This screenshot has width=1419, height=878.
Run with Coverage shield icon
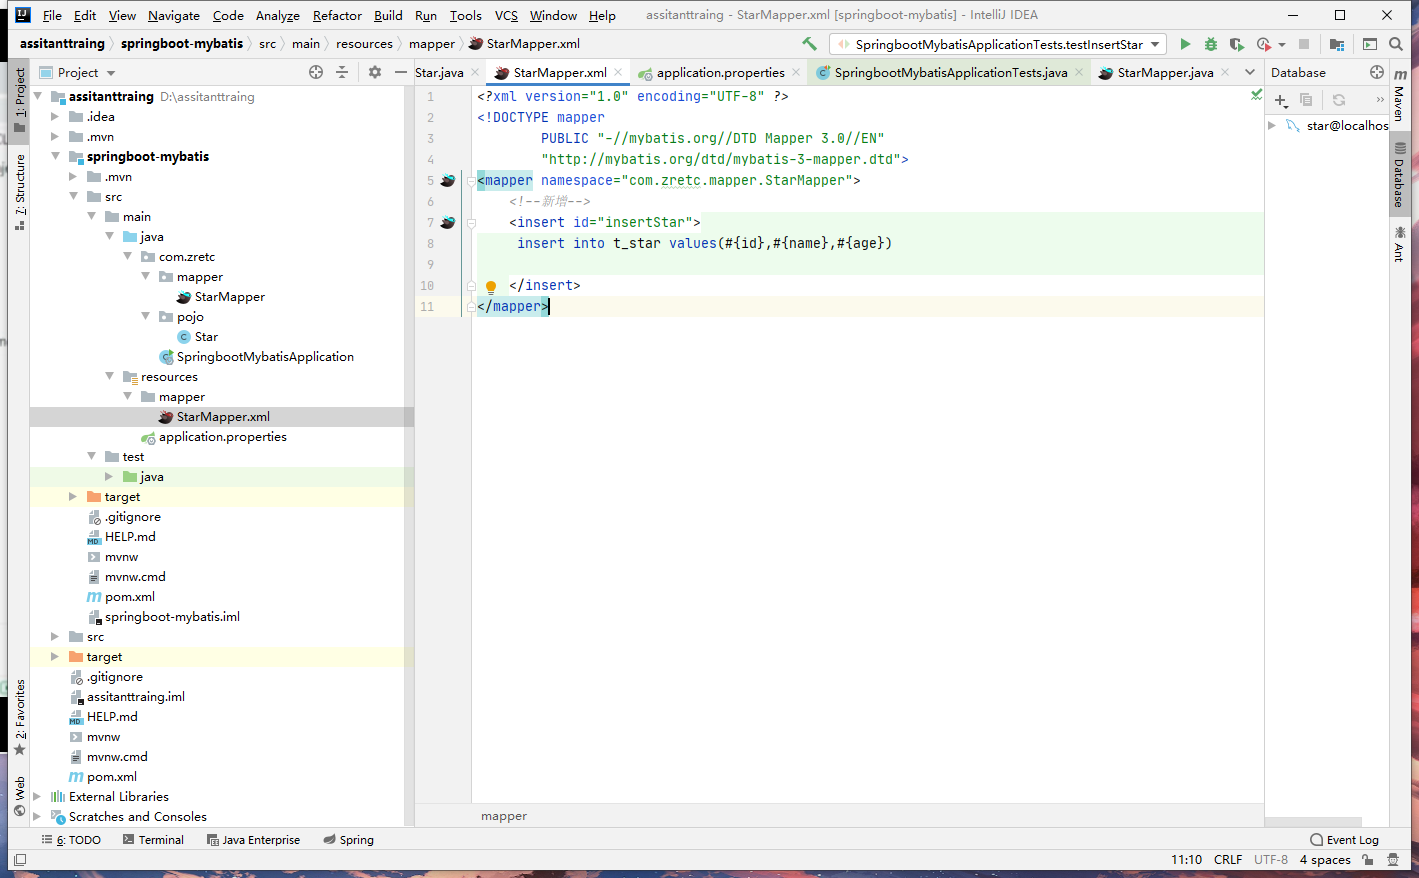[1237, 44]
